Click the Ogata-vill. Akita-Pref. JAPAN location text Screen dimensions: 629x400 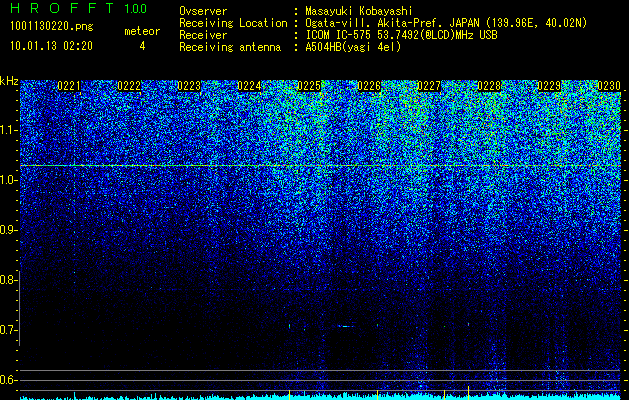coord(446,23)
